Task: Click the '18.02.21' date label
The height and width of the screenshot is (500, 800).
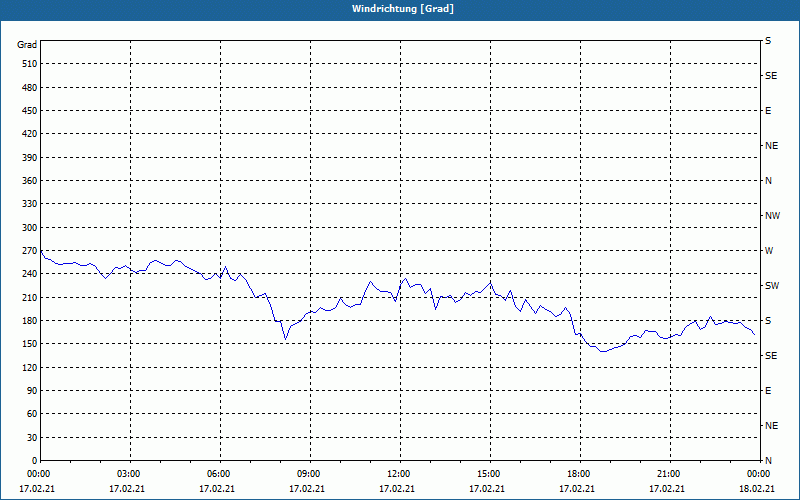Action: [x=757, y=488]
